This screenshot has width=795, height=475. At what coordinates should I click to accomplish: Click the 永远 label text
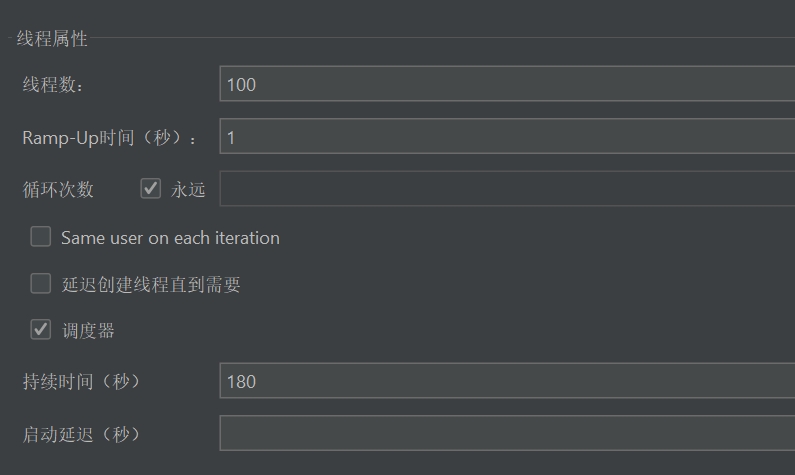[x=188, y=190]
